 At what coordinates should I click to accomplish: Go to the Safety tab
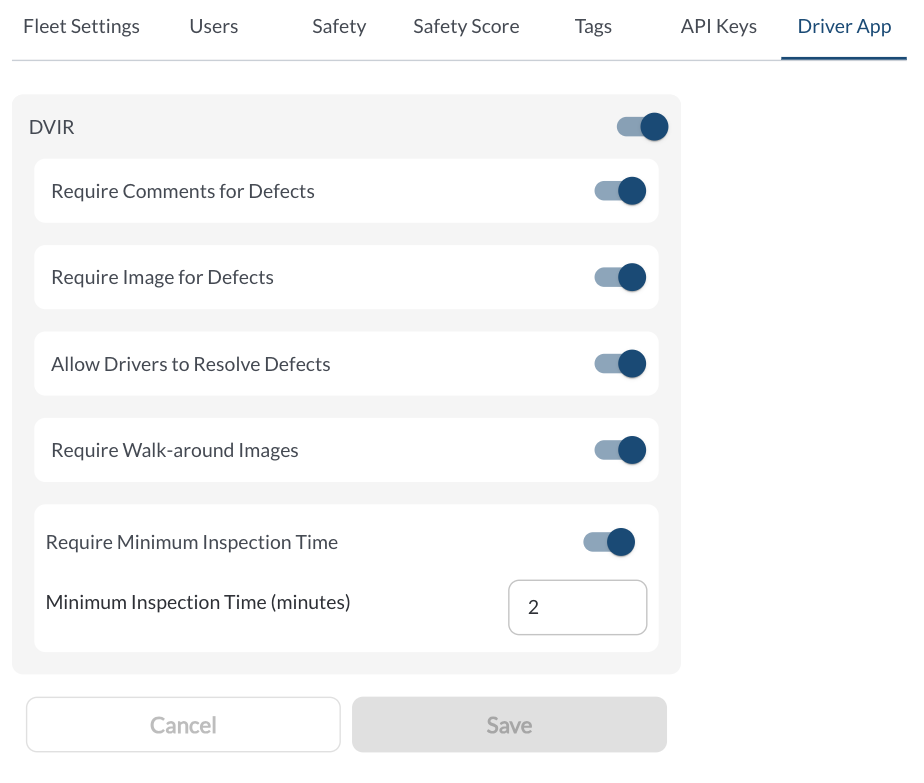pyautogui.click(x=338, y=27)
